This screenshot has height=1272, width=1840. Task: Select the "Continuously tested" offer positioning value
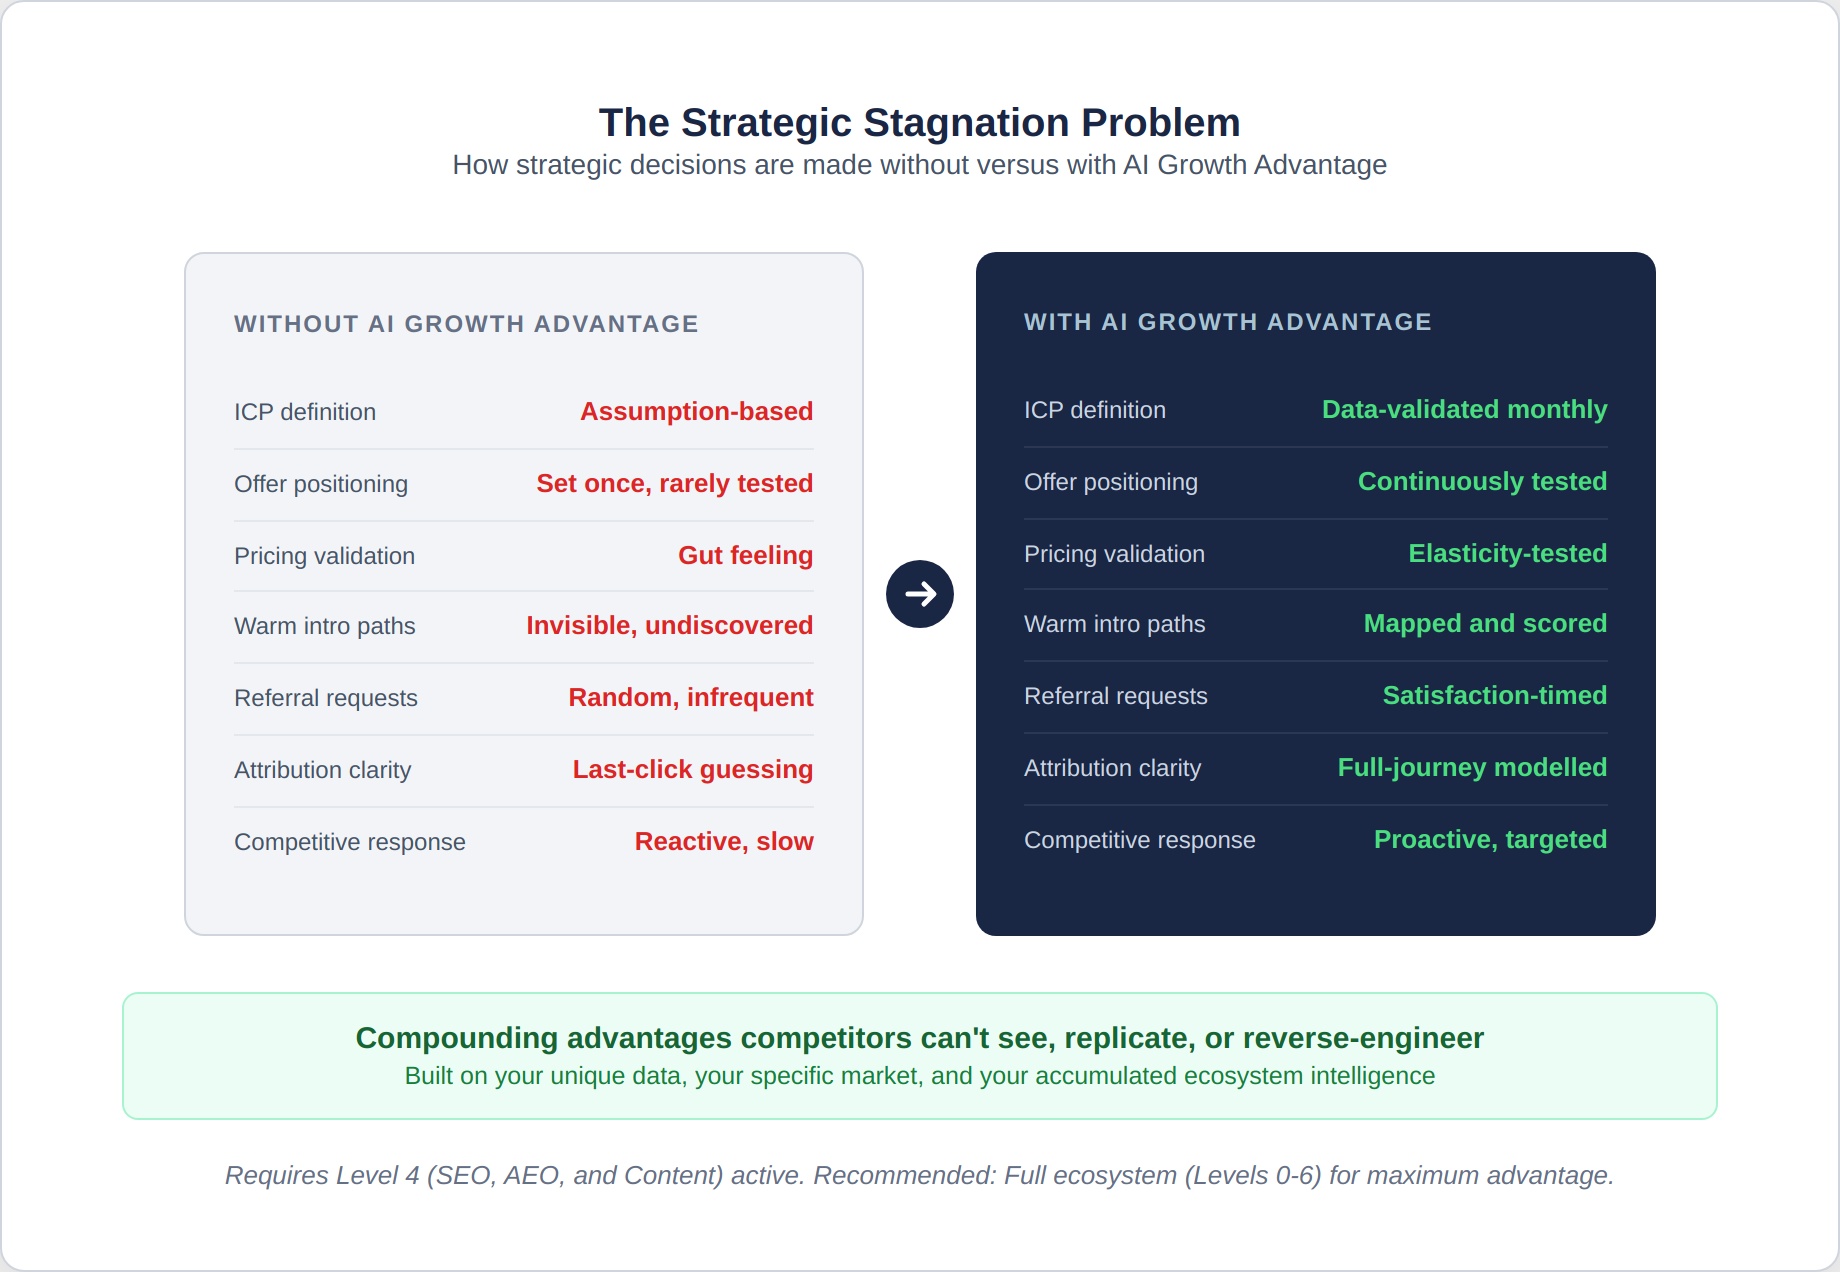(1482, 482)
